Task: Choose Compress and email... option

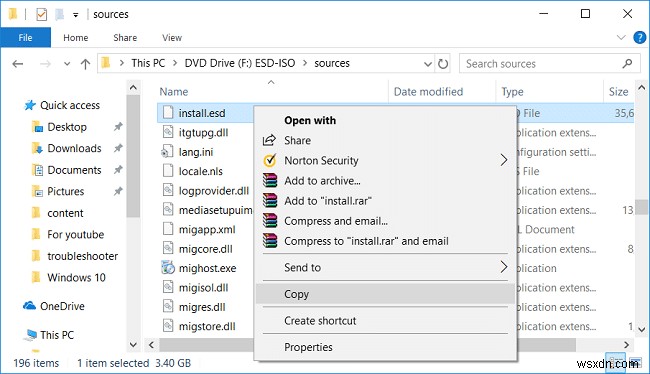Action: coord(385,221)
